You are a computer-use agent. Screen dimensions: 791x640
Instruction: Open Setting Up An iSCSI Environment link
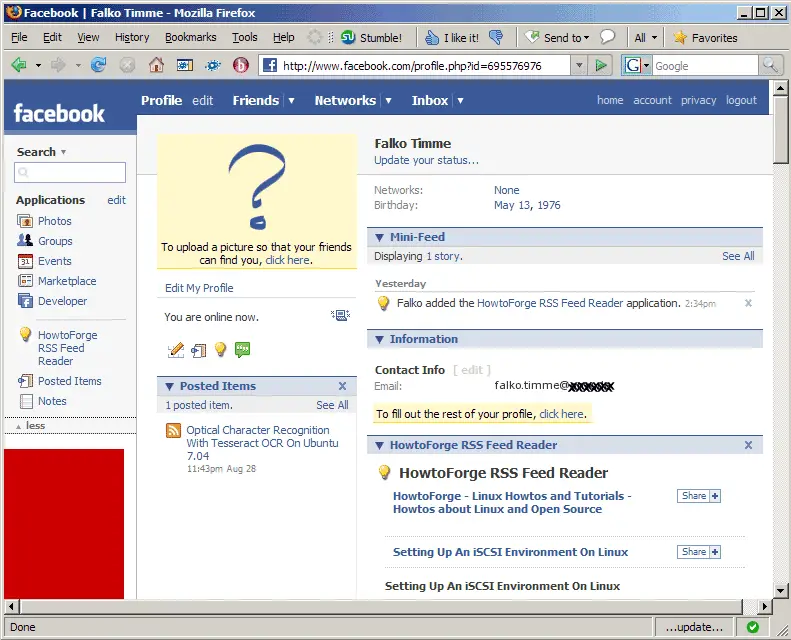point(510,552)
